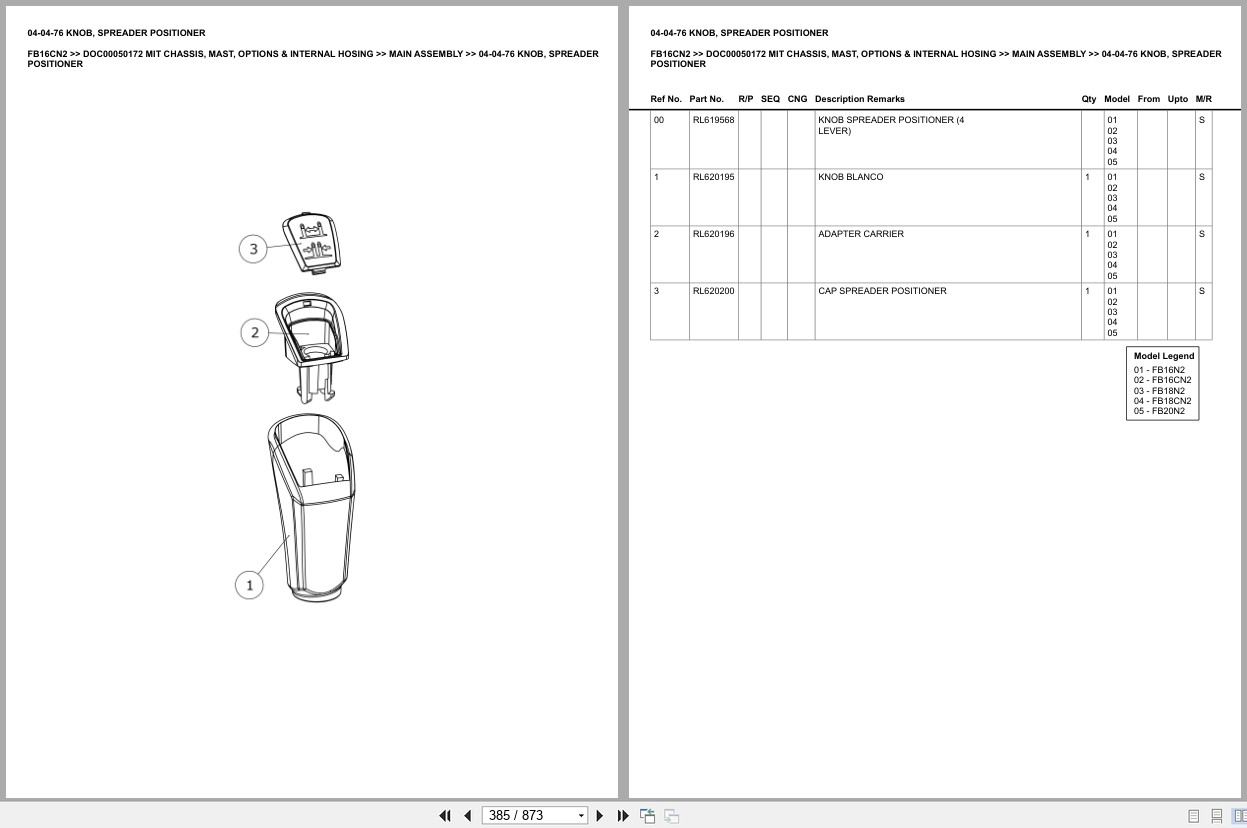Click legend entry 02 - FB16CN2

tap(1162, 380)
